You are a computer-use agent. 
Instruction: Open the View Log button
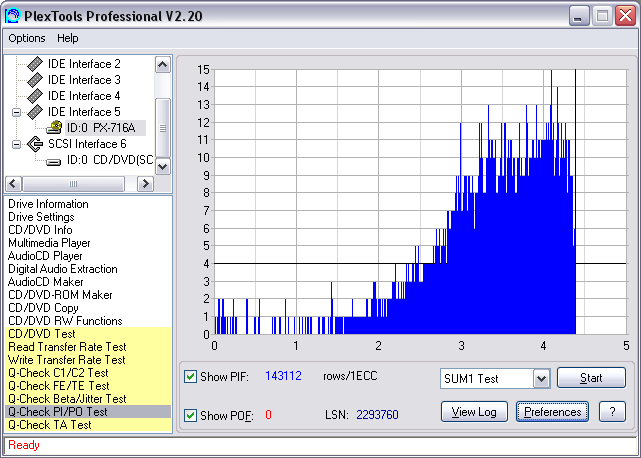[474, 412]
